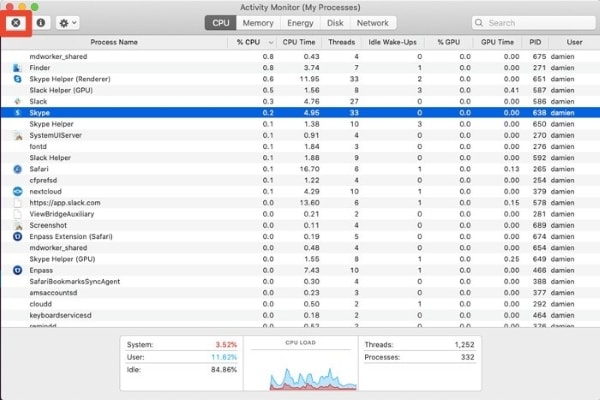Screen dimensions: 600x400
Task: Select the amsaccountsd process
Action: 300,293
